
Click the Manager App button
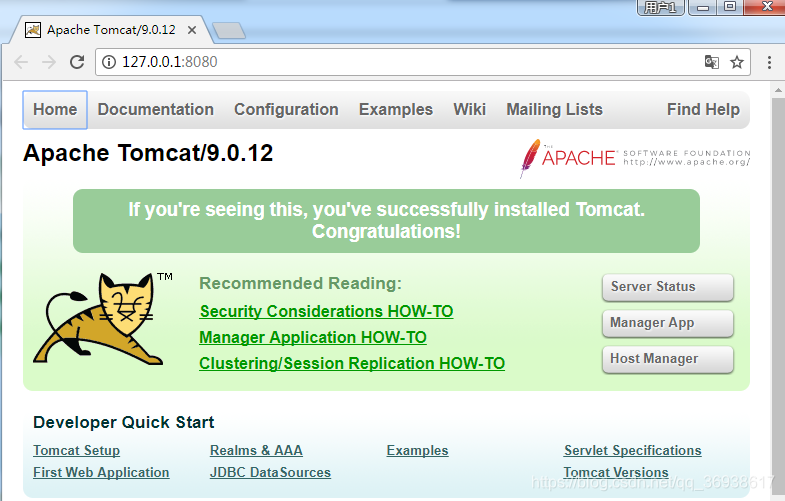pyautogui.click(x=668, y=323)
